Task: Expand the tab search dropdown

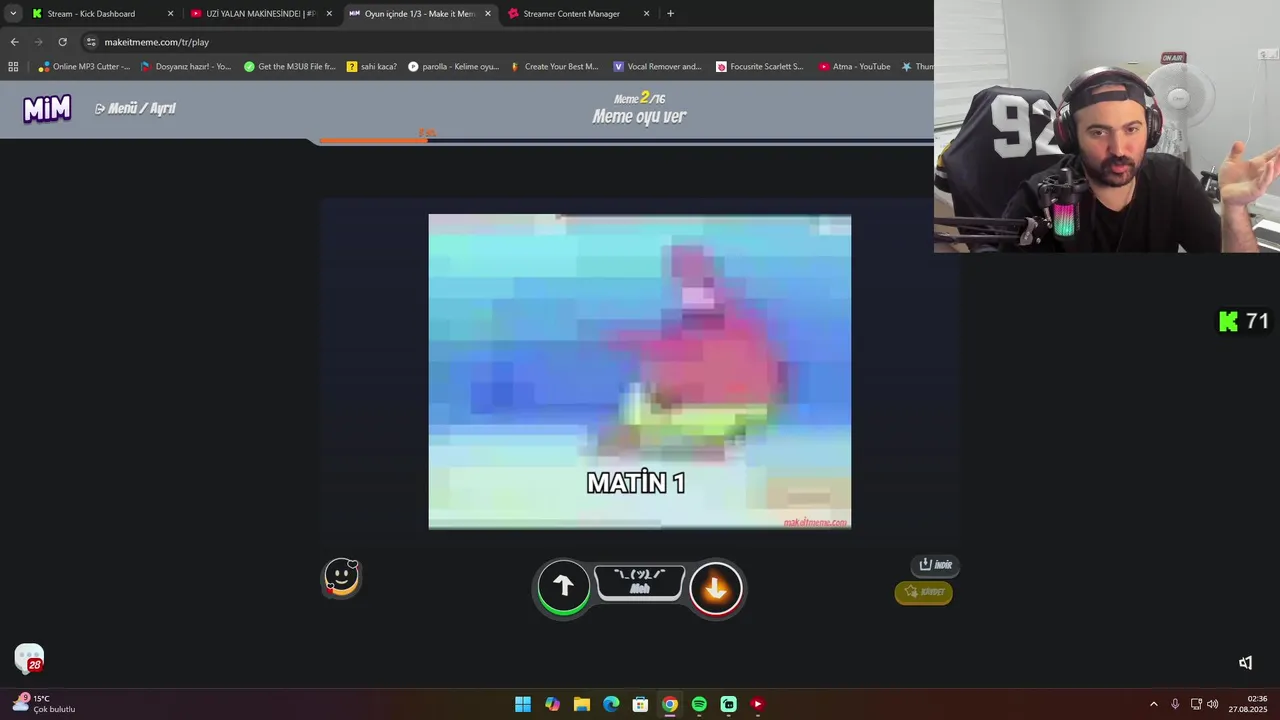Action: [x=13, y=14]
